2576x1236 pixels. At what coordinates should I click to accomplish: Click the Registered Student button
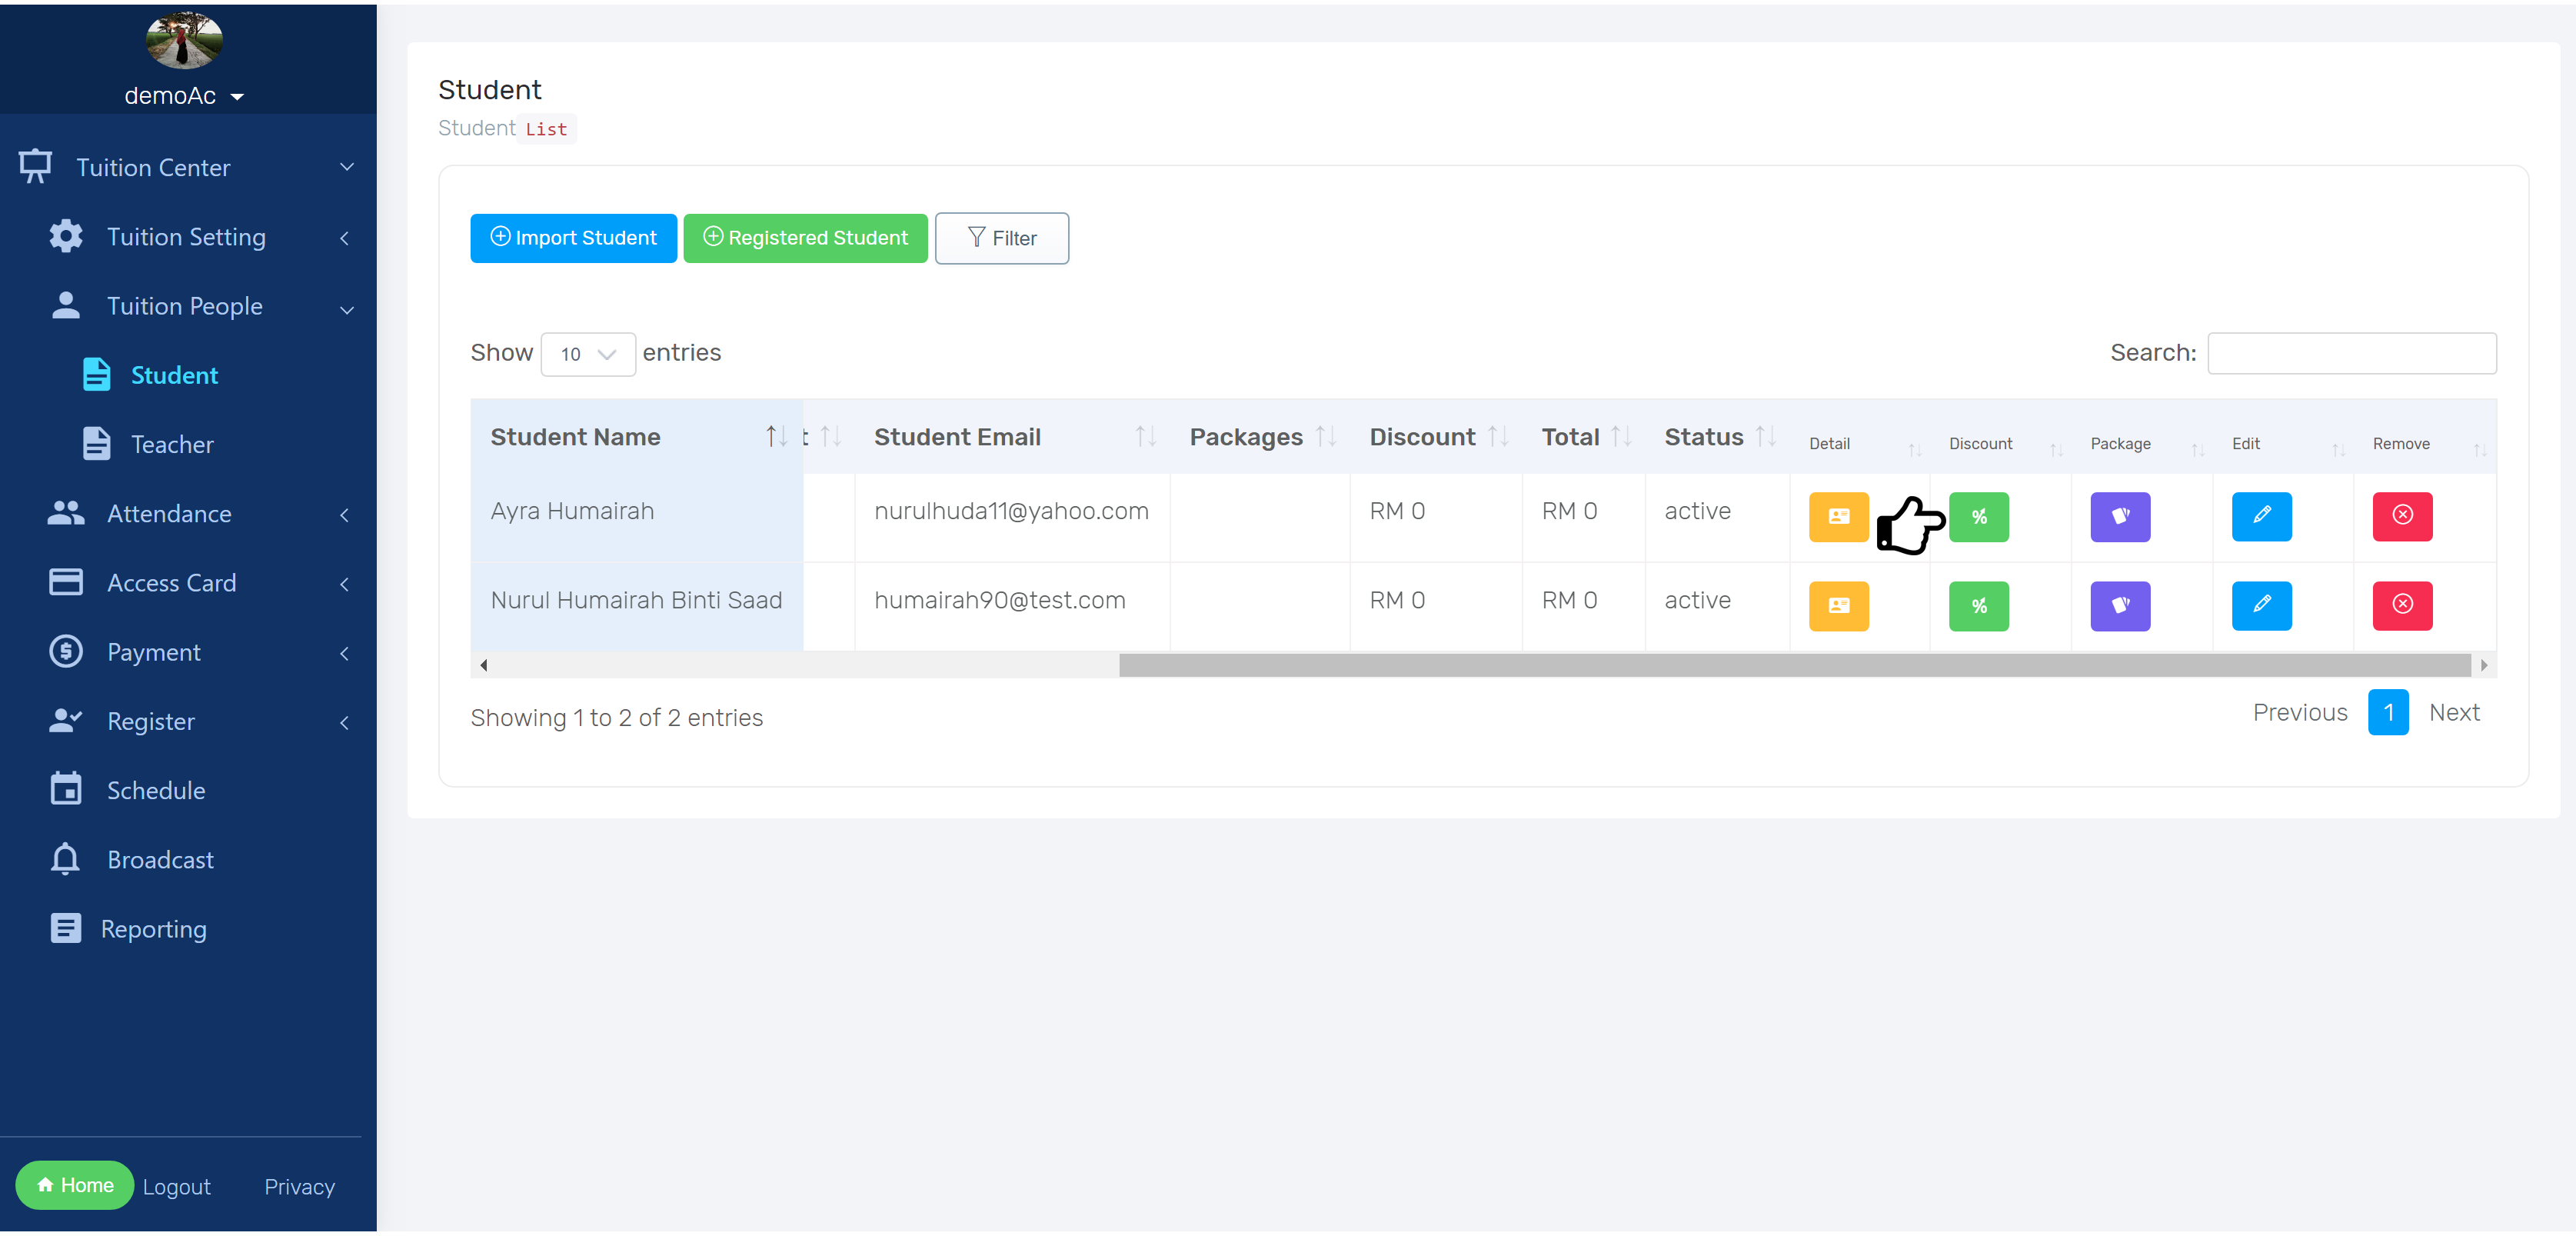coord(805,237)
